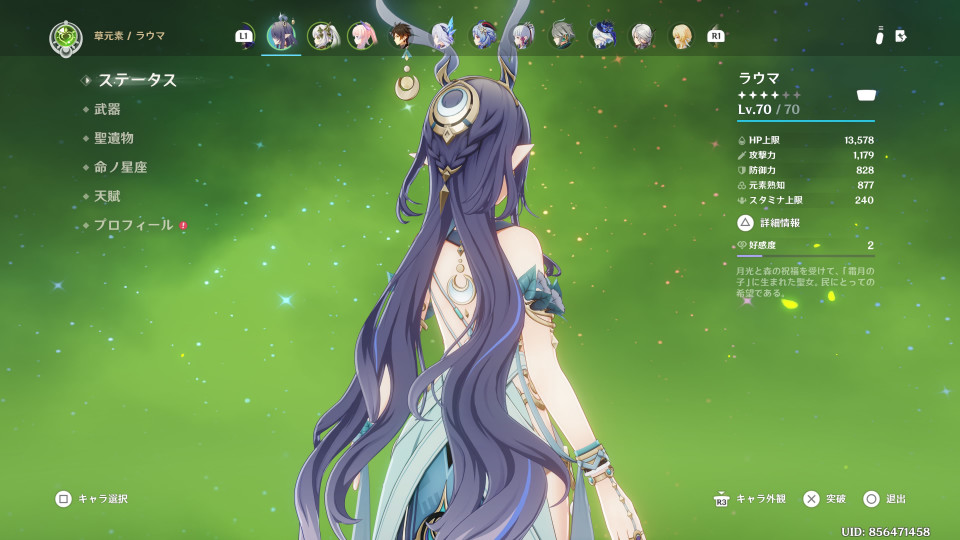Click the 草元素 / ラウマ breadcrumb text
This screenshot has width=960, height=540.
tap(129, 36)
